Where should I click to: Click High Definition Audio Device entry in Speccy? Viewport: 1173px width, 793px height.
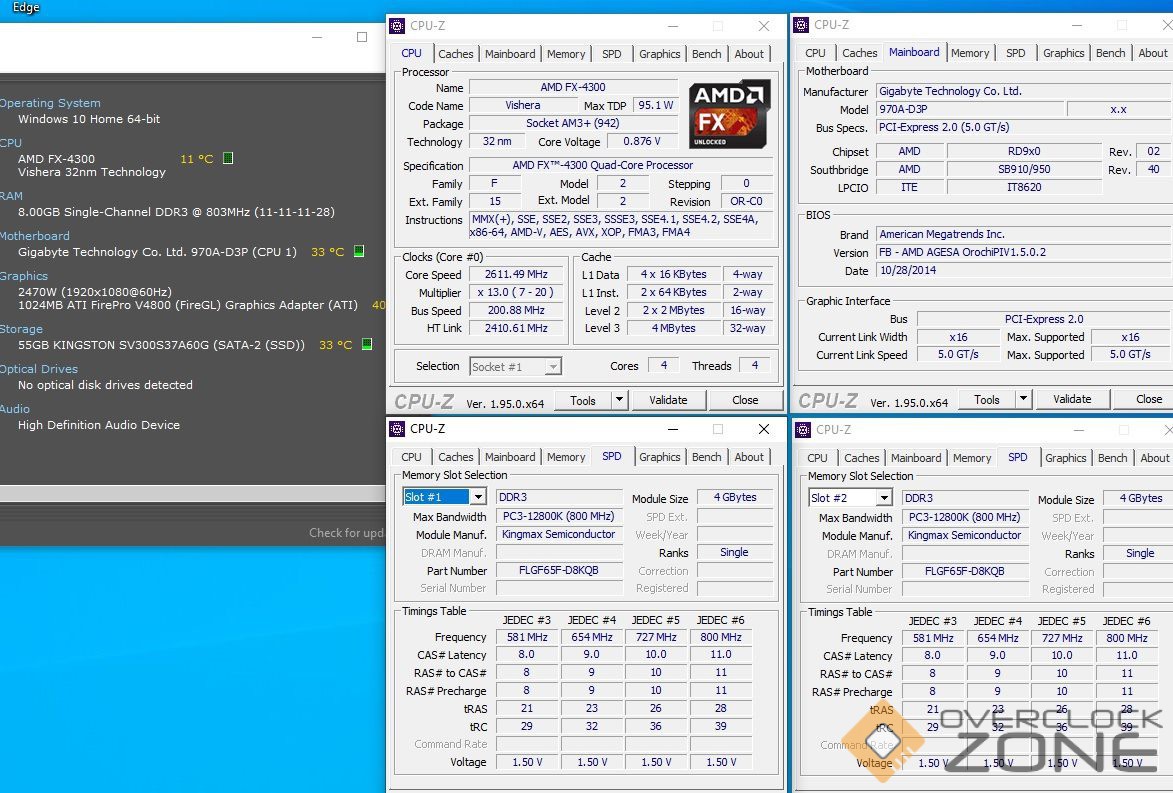(99, 425)
